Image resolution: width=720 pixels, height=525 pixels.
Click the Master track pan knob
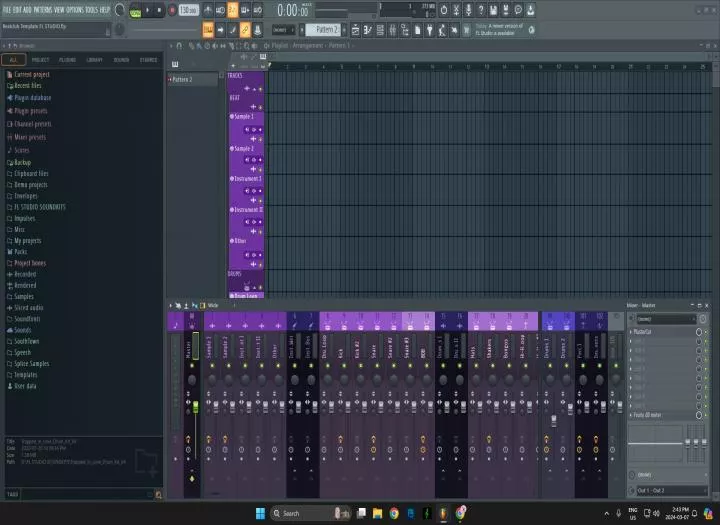click(192, 380)
